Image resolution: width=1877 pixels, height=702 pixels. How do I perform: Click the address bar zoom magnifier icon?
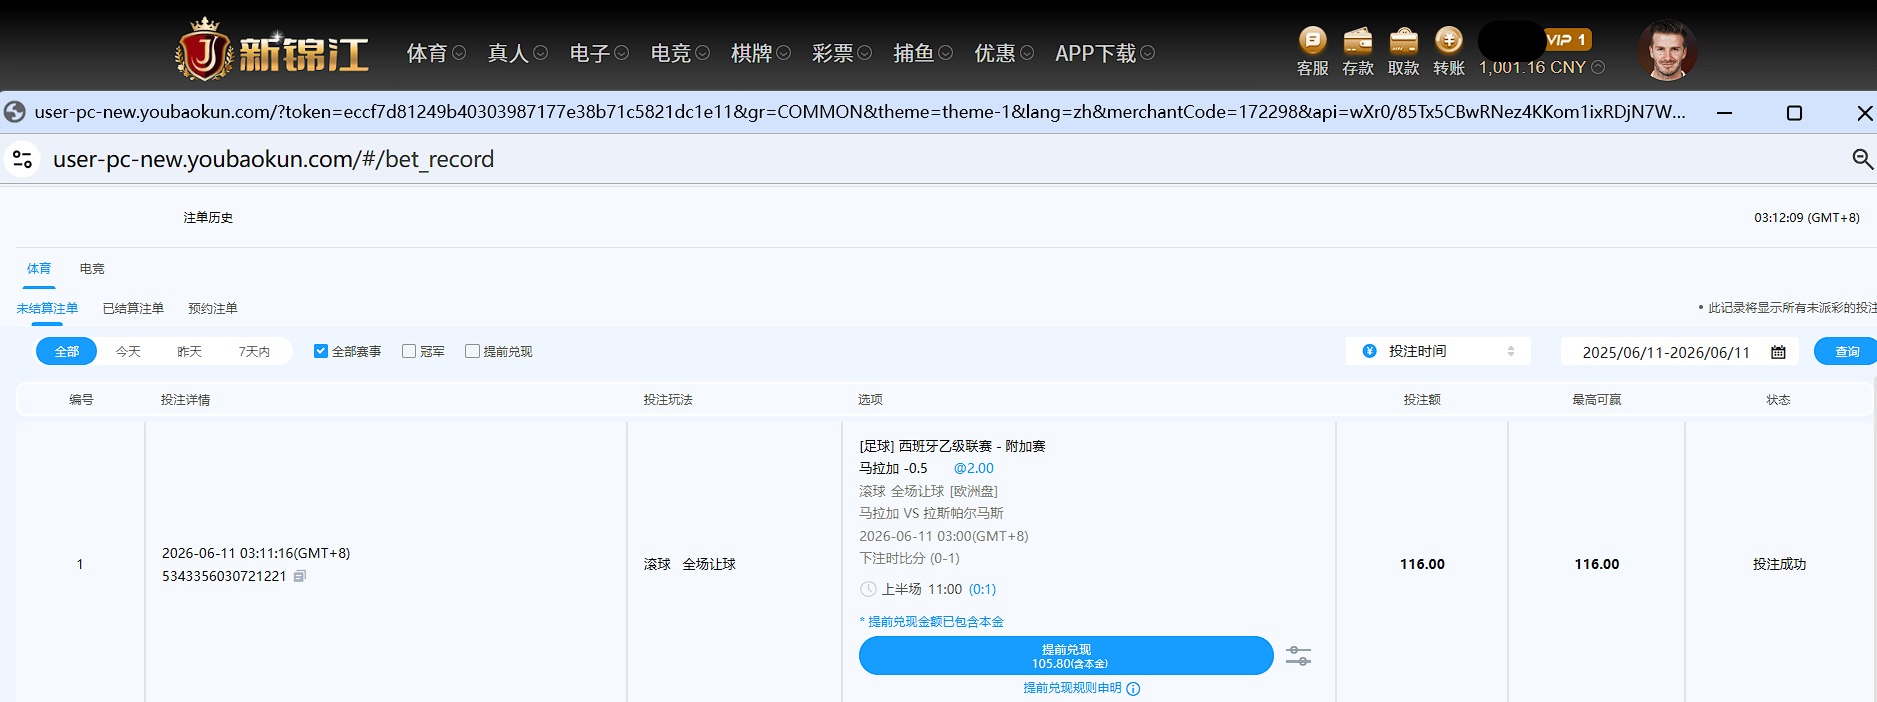(x=1862, y=159)
